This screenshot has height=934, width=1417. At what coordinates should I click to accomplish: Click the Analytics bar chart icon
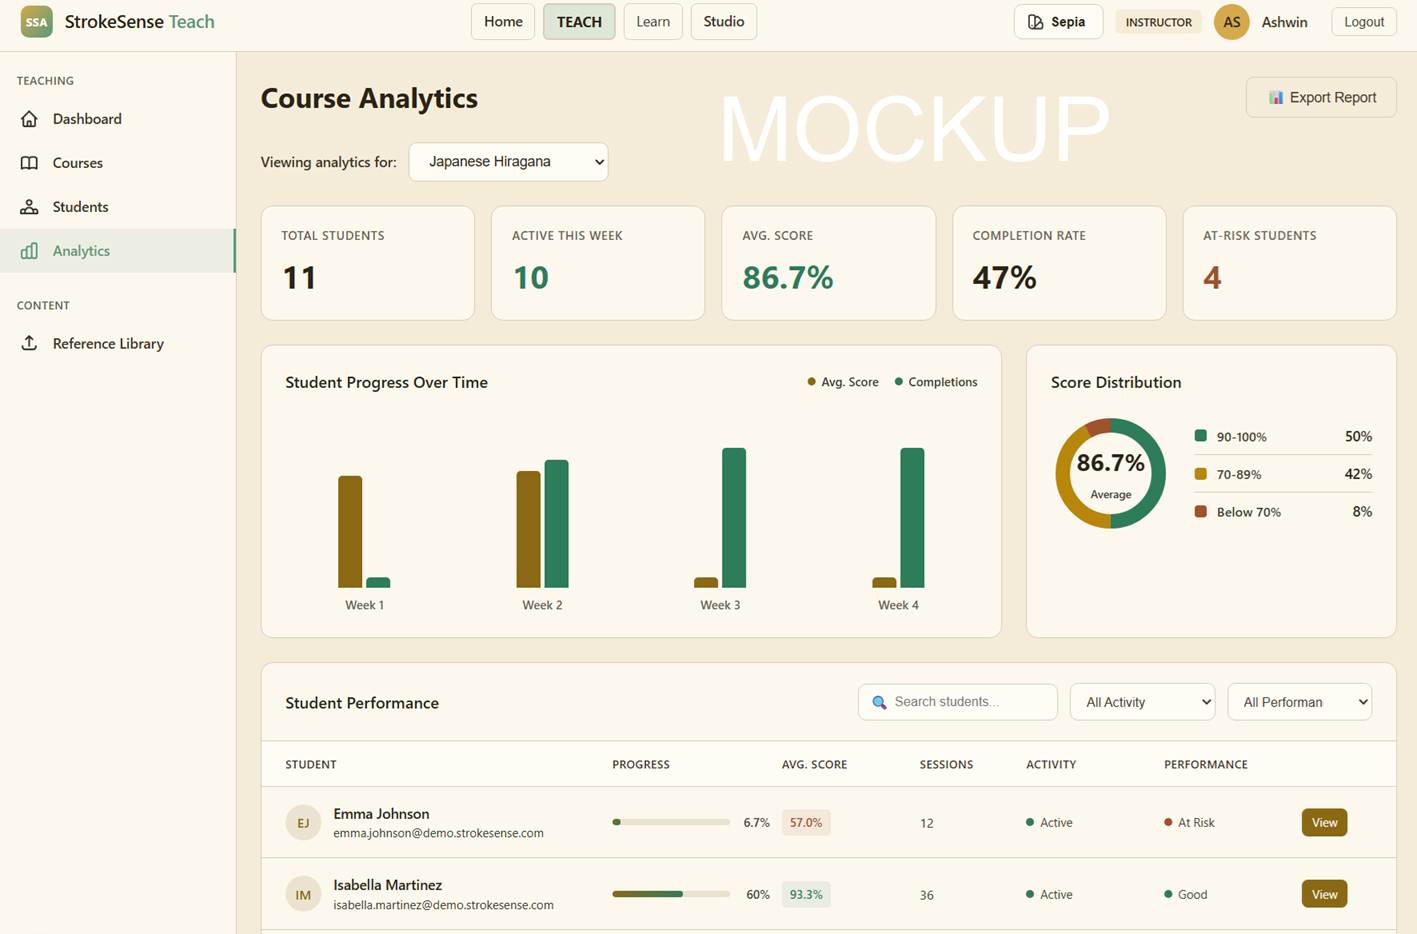tap(29, 251)
